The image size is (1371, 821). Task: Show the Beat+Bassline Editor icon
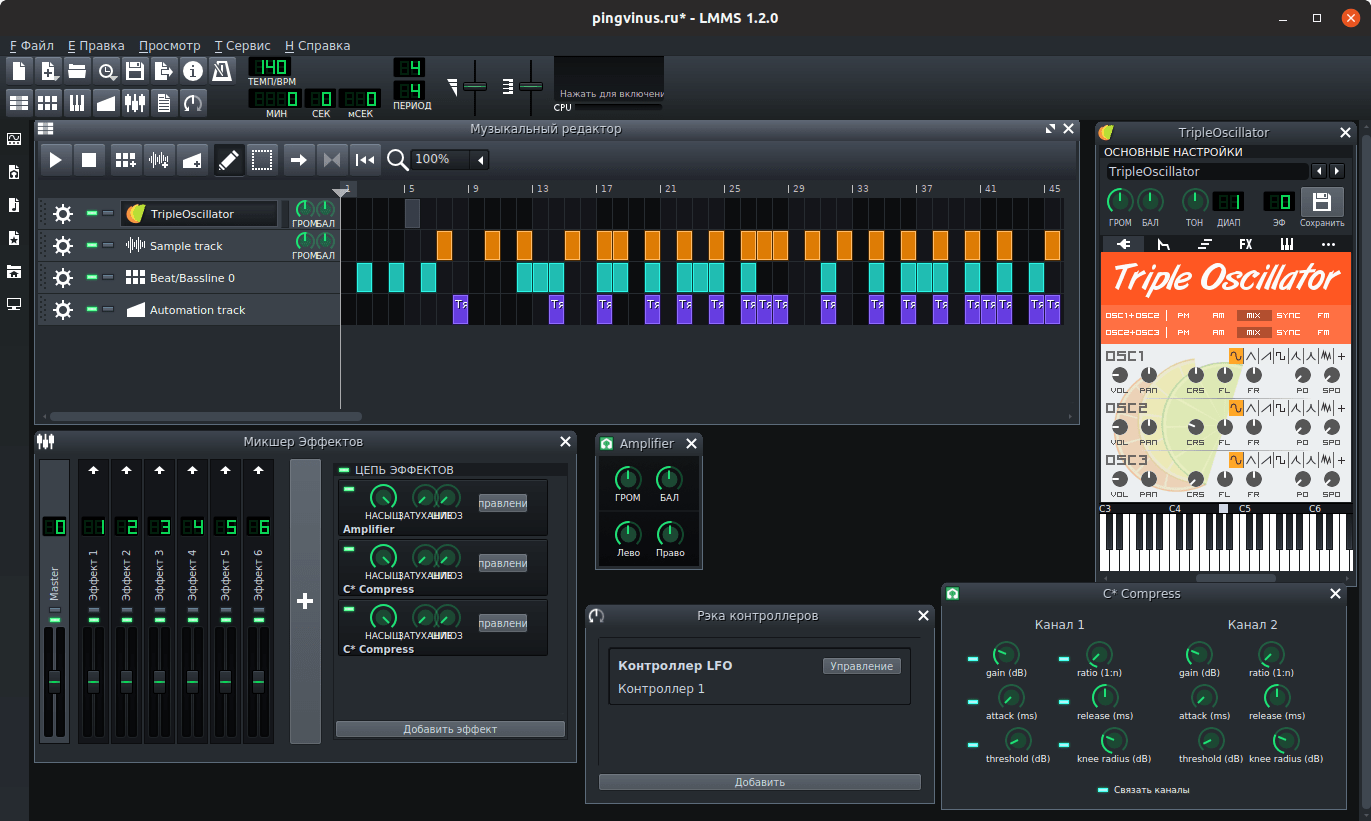48,102
